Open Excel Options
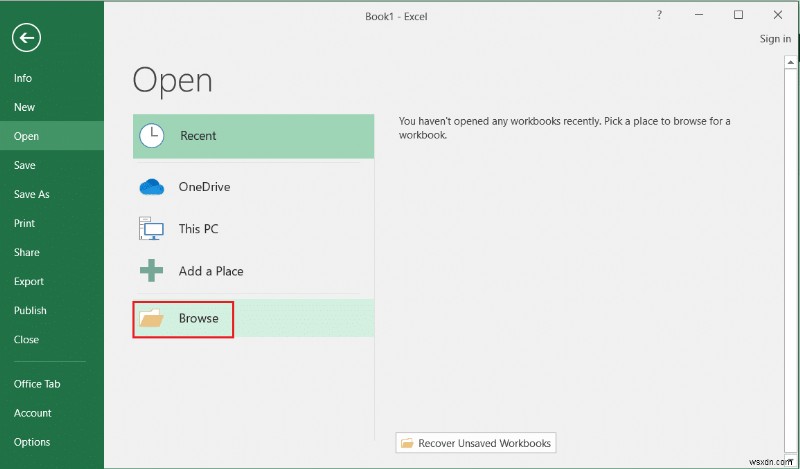 click(32, 442)
